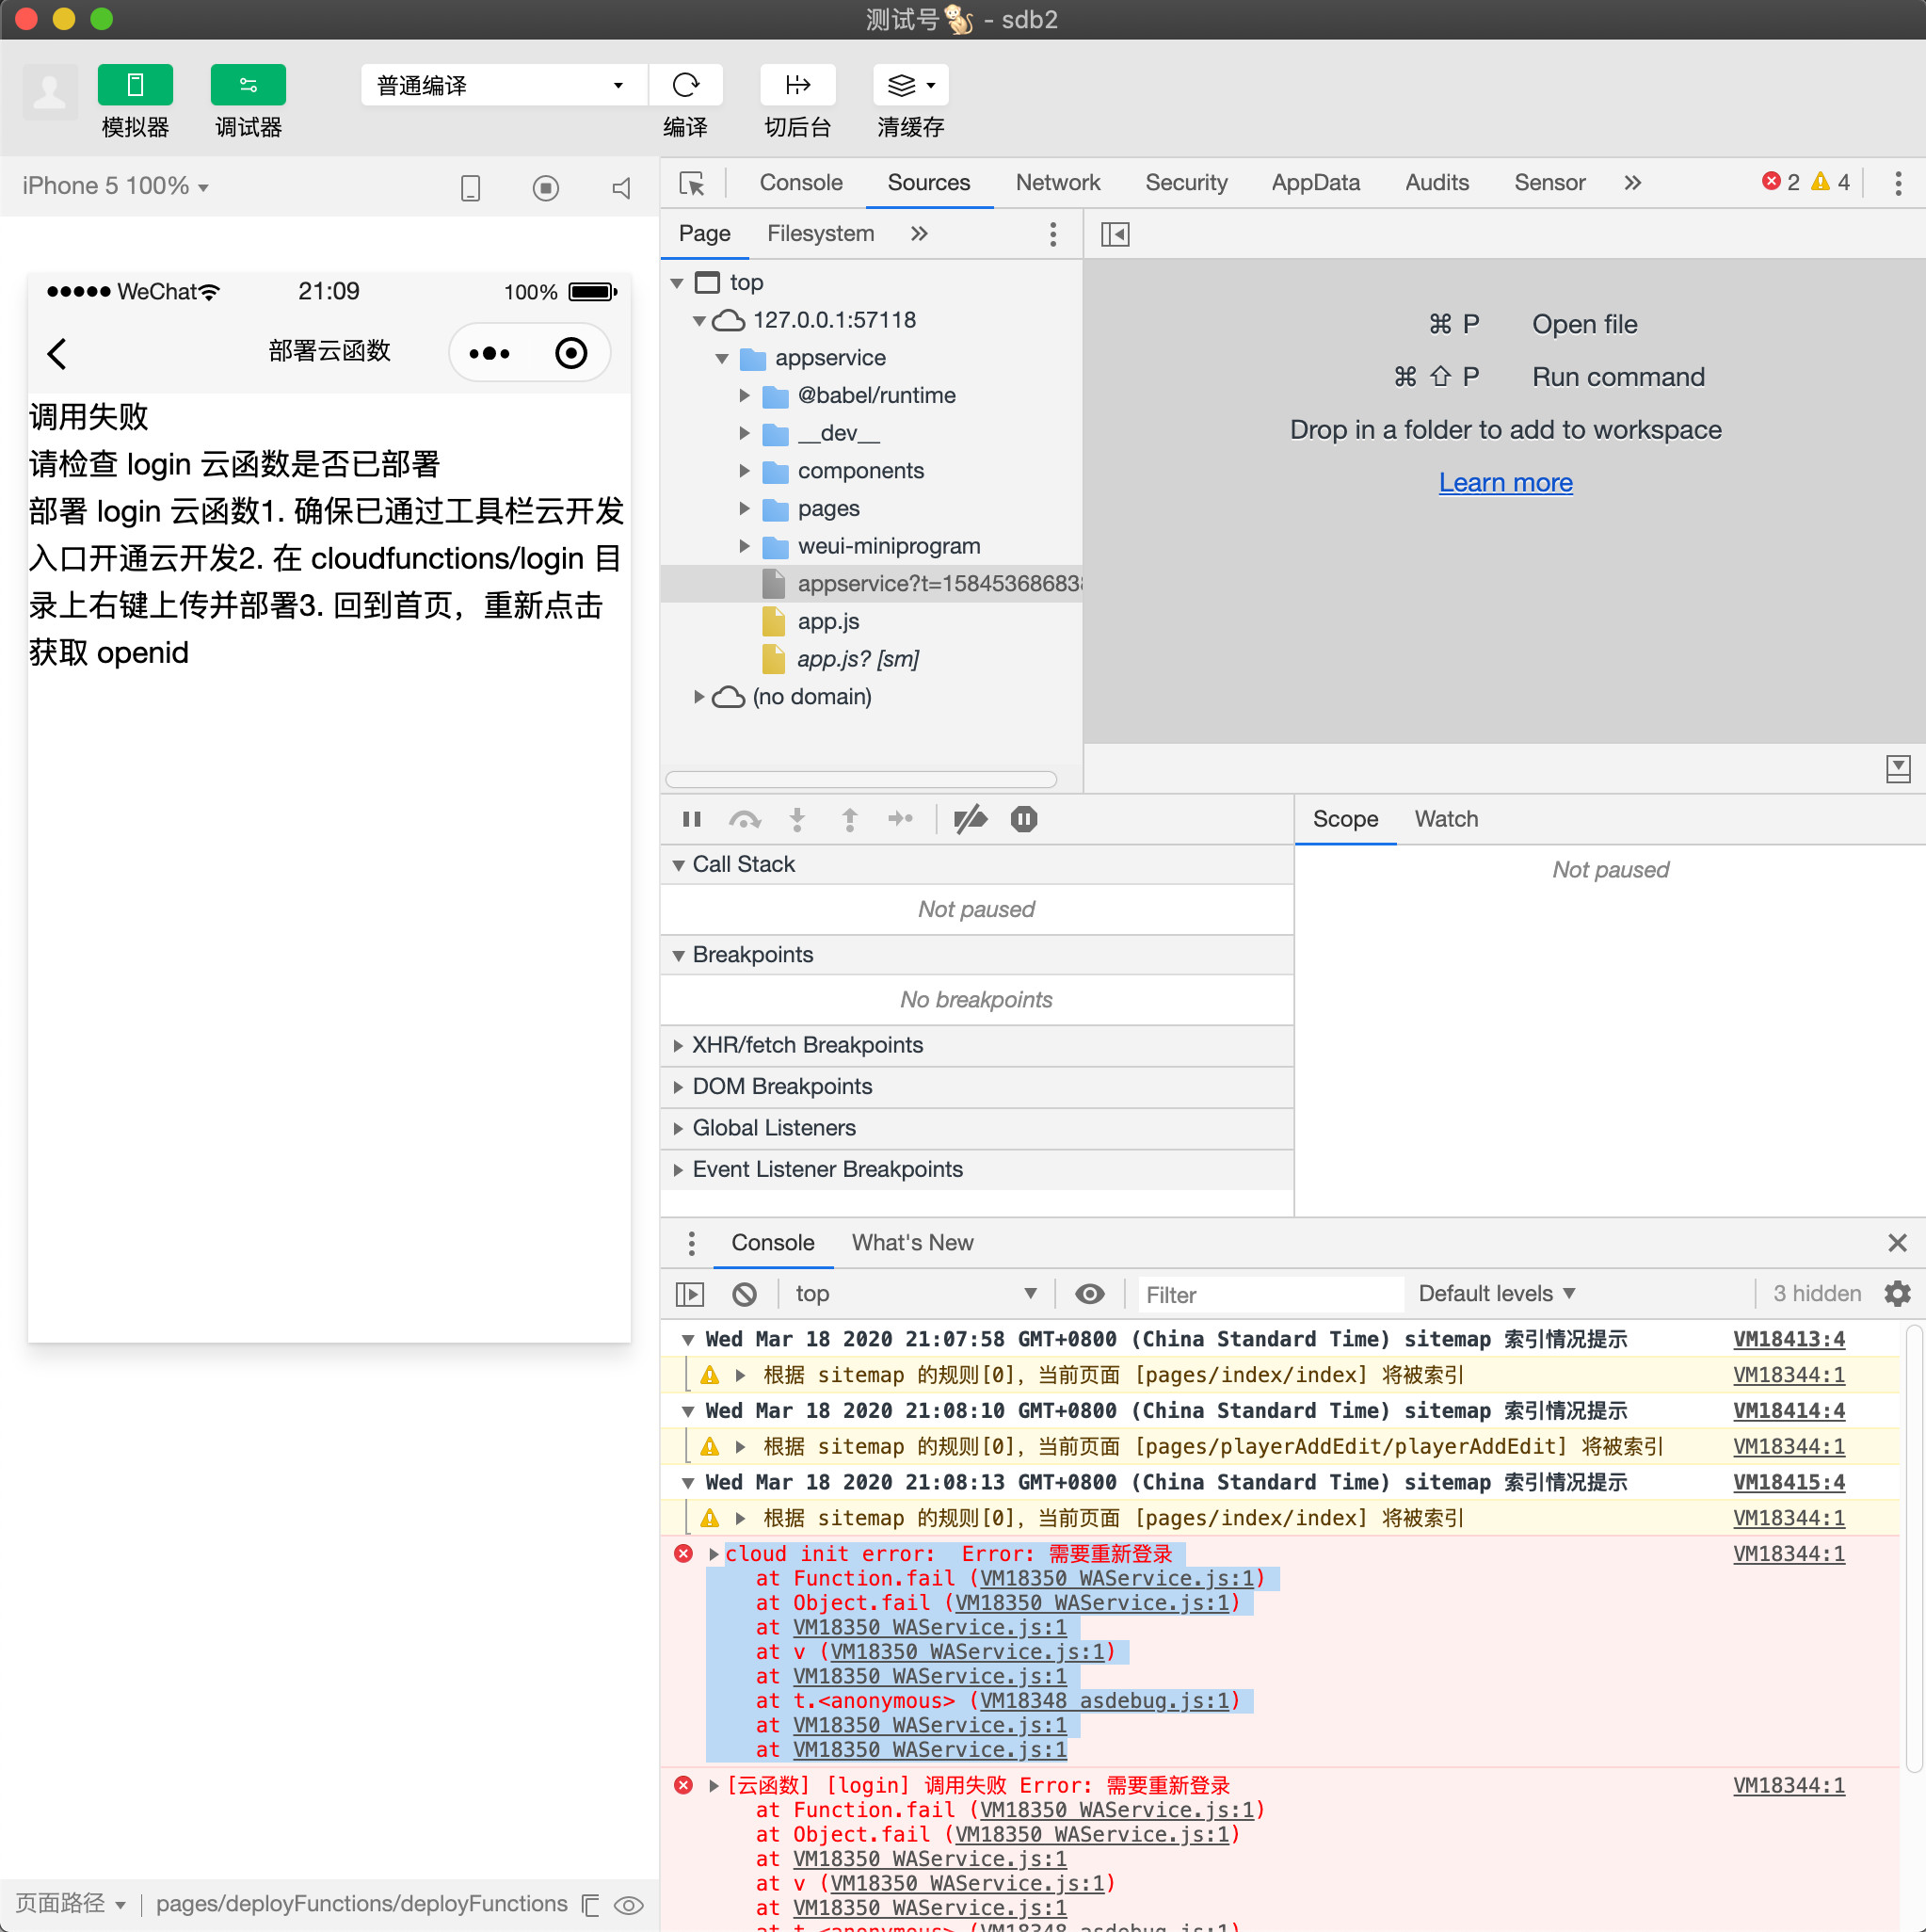This screenshot has height=1932, width=1926.
Task: Click the compile refresh icon
Action: coord(685,85)
